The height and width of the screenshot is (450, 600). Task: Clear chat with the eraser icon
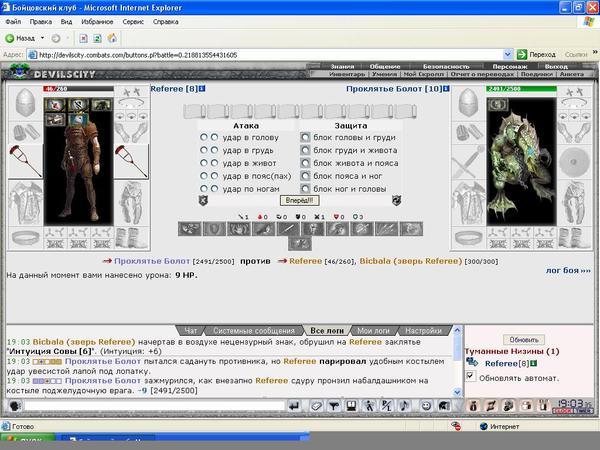tap(316, 406)
